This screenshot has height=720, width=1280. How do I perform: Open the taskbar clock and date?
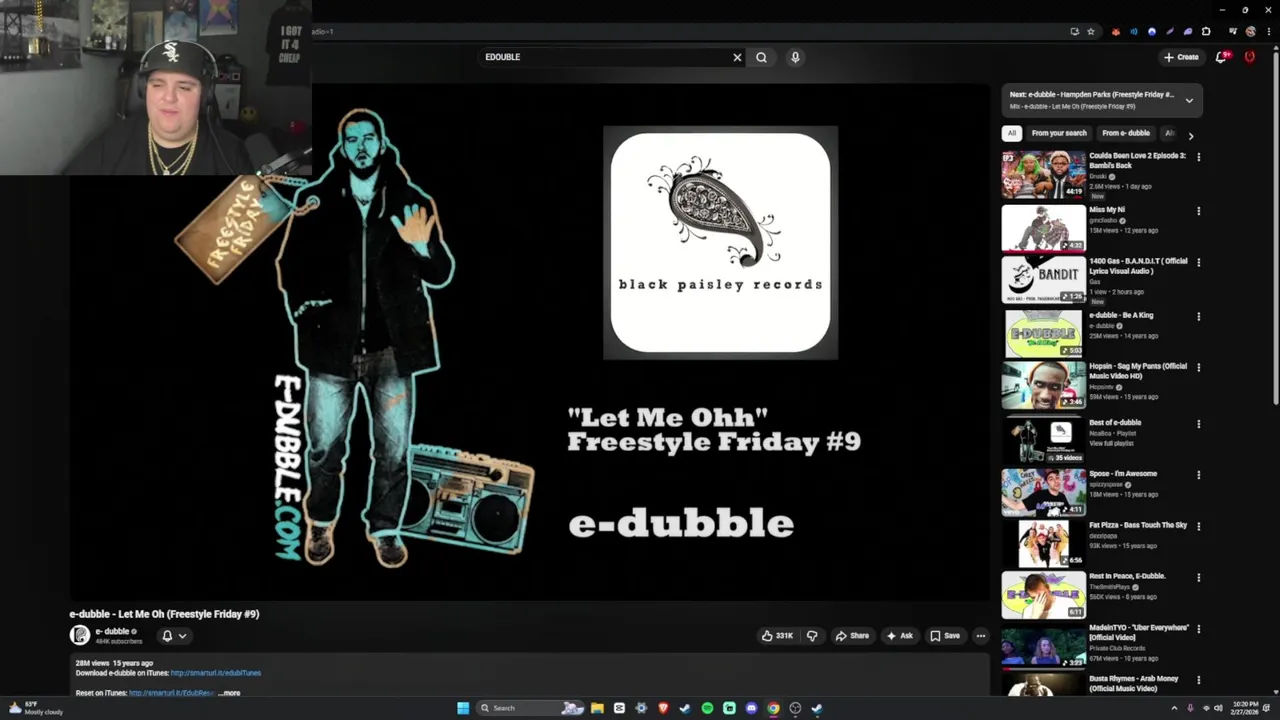[1245, 708]
